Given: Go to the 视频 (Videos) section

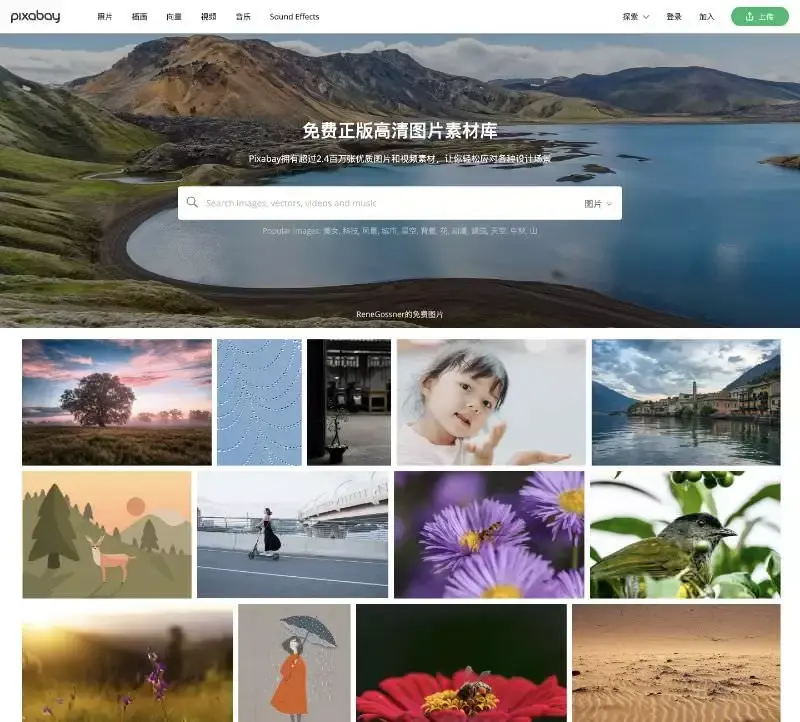Looking at the screenshot, I should coord(208,17).
